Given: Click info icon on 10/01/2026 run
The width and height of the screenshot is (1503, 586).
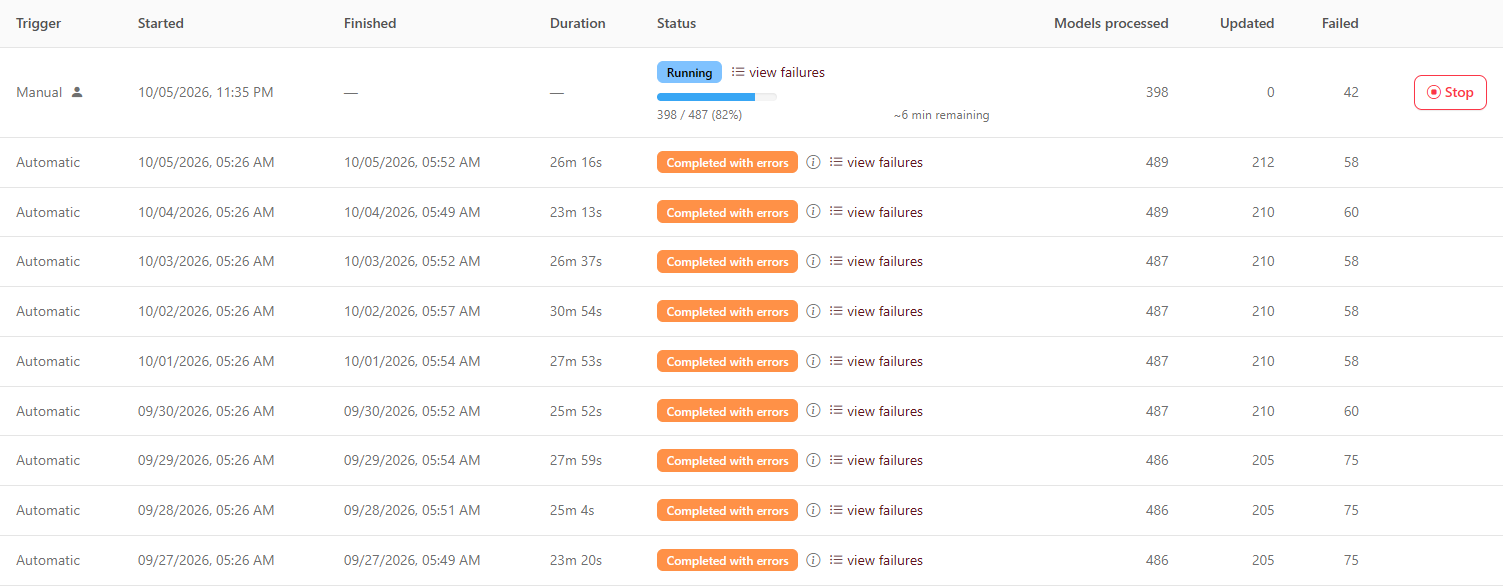Looking at the screenshot, I should point(813,361).
